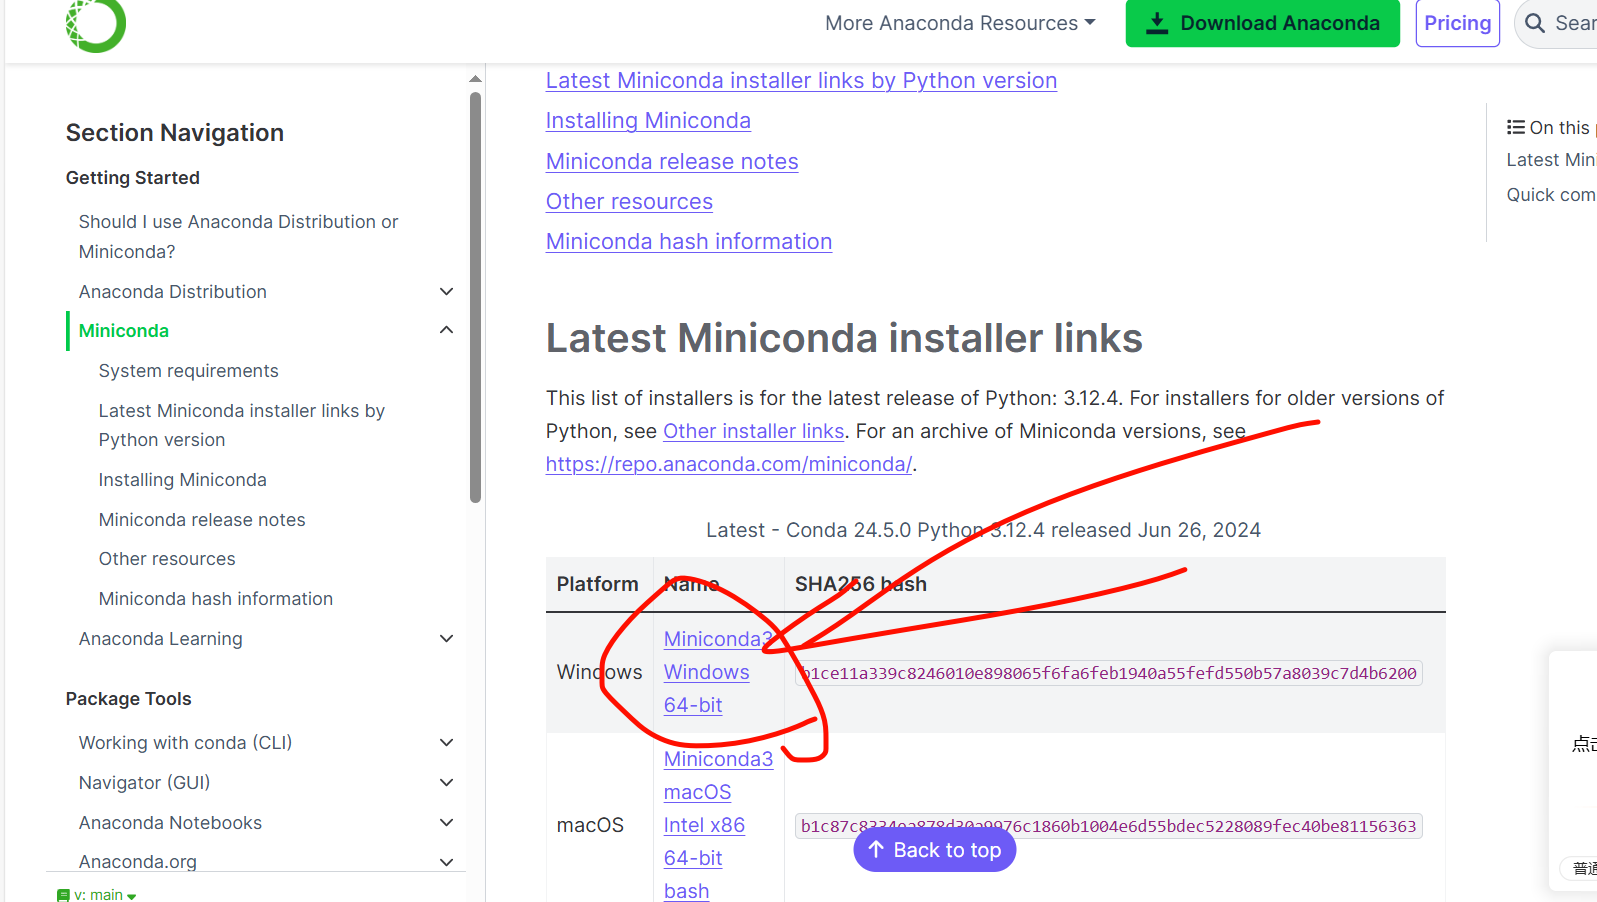The height and width of the screenshot is (902, 1597).
Task: Open sidebar 'Latest Miniconda installer links by Python version'
Action: click(241, 425)
